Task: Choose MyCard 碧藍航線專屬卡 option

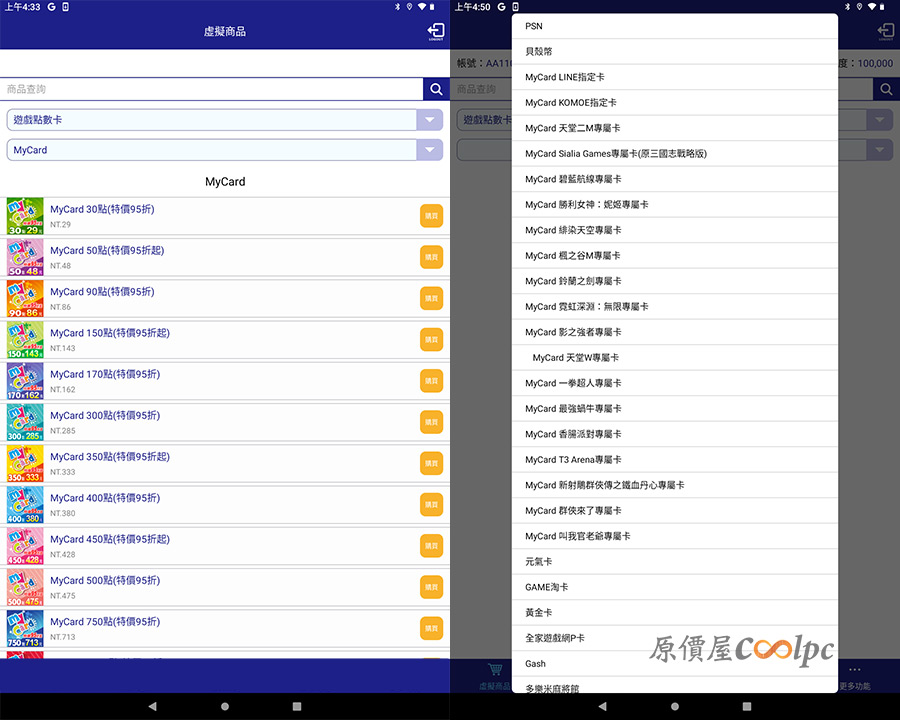Action: [x=674, y=179]
